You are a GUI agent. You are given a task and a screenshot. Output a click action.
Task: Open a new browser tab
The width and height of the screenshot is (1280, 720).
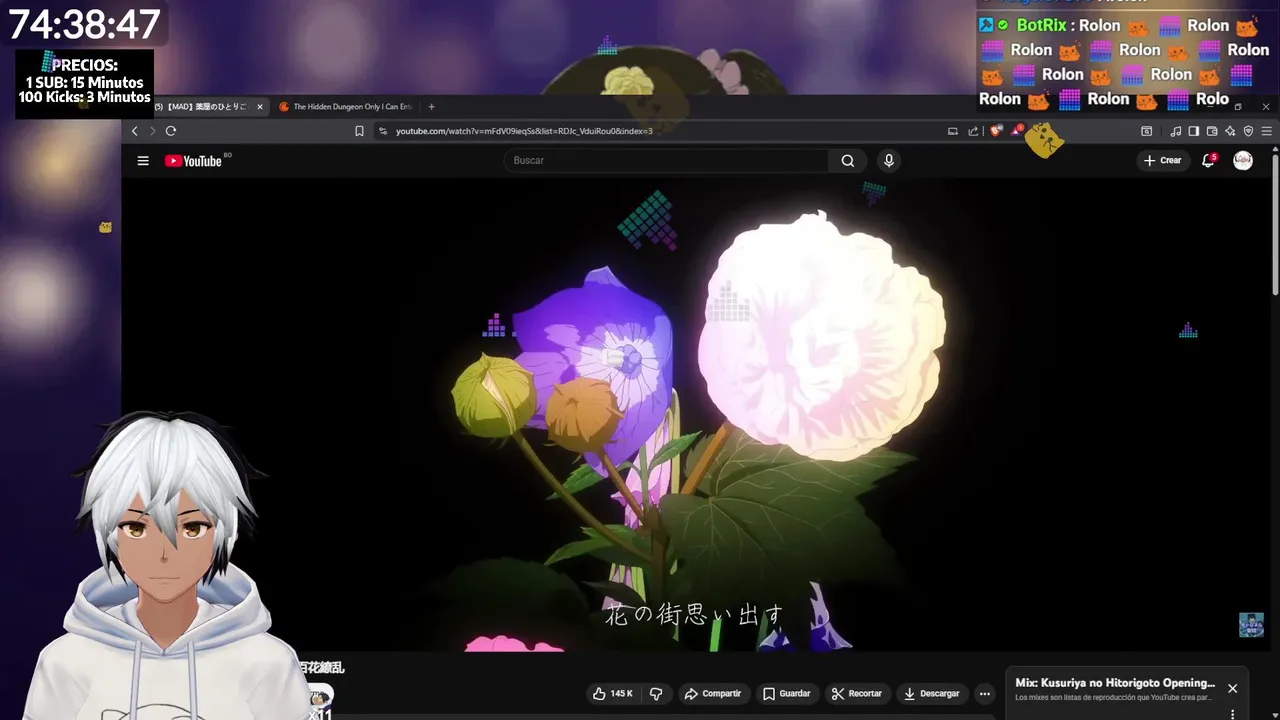coord(431,107)
